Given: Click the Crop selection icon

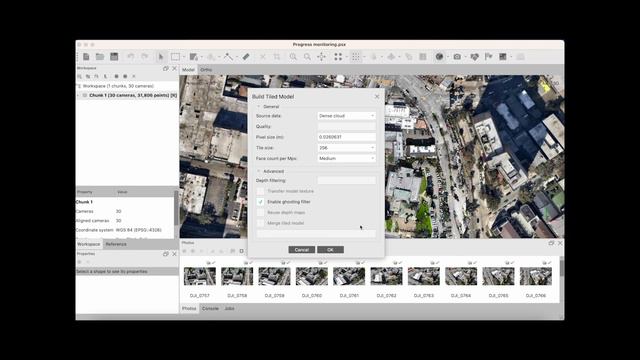Looking at the screenshot, I should pos(277,57).
